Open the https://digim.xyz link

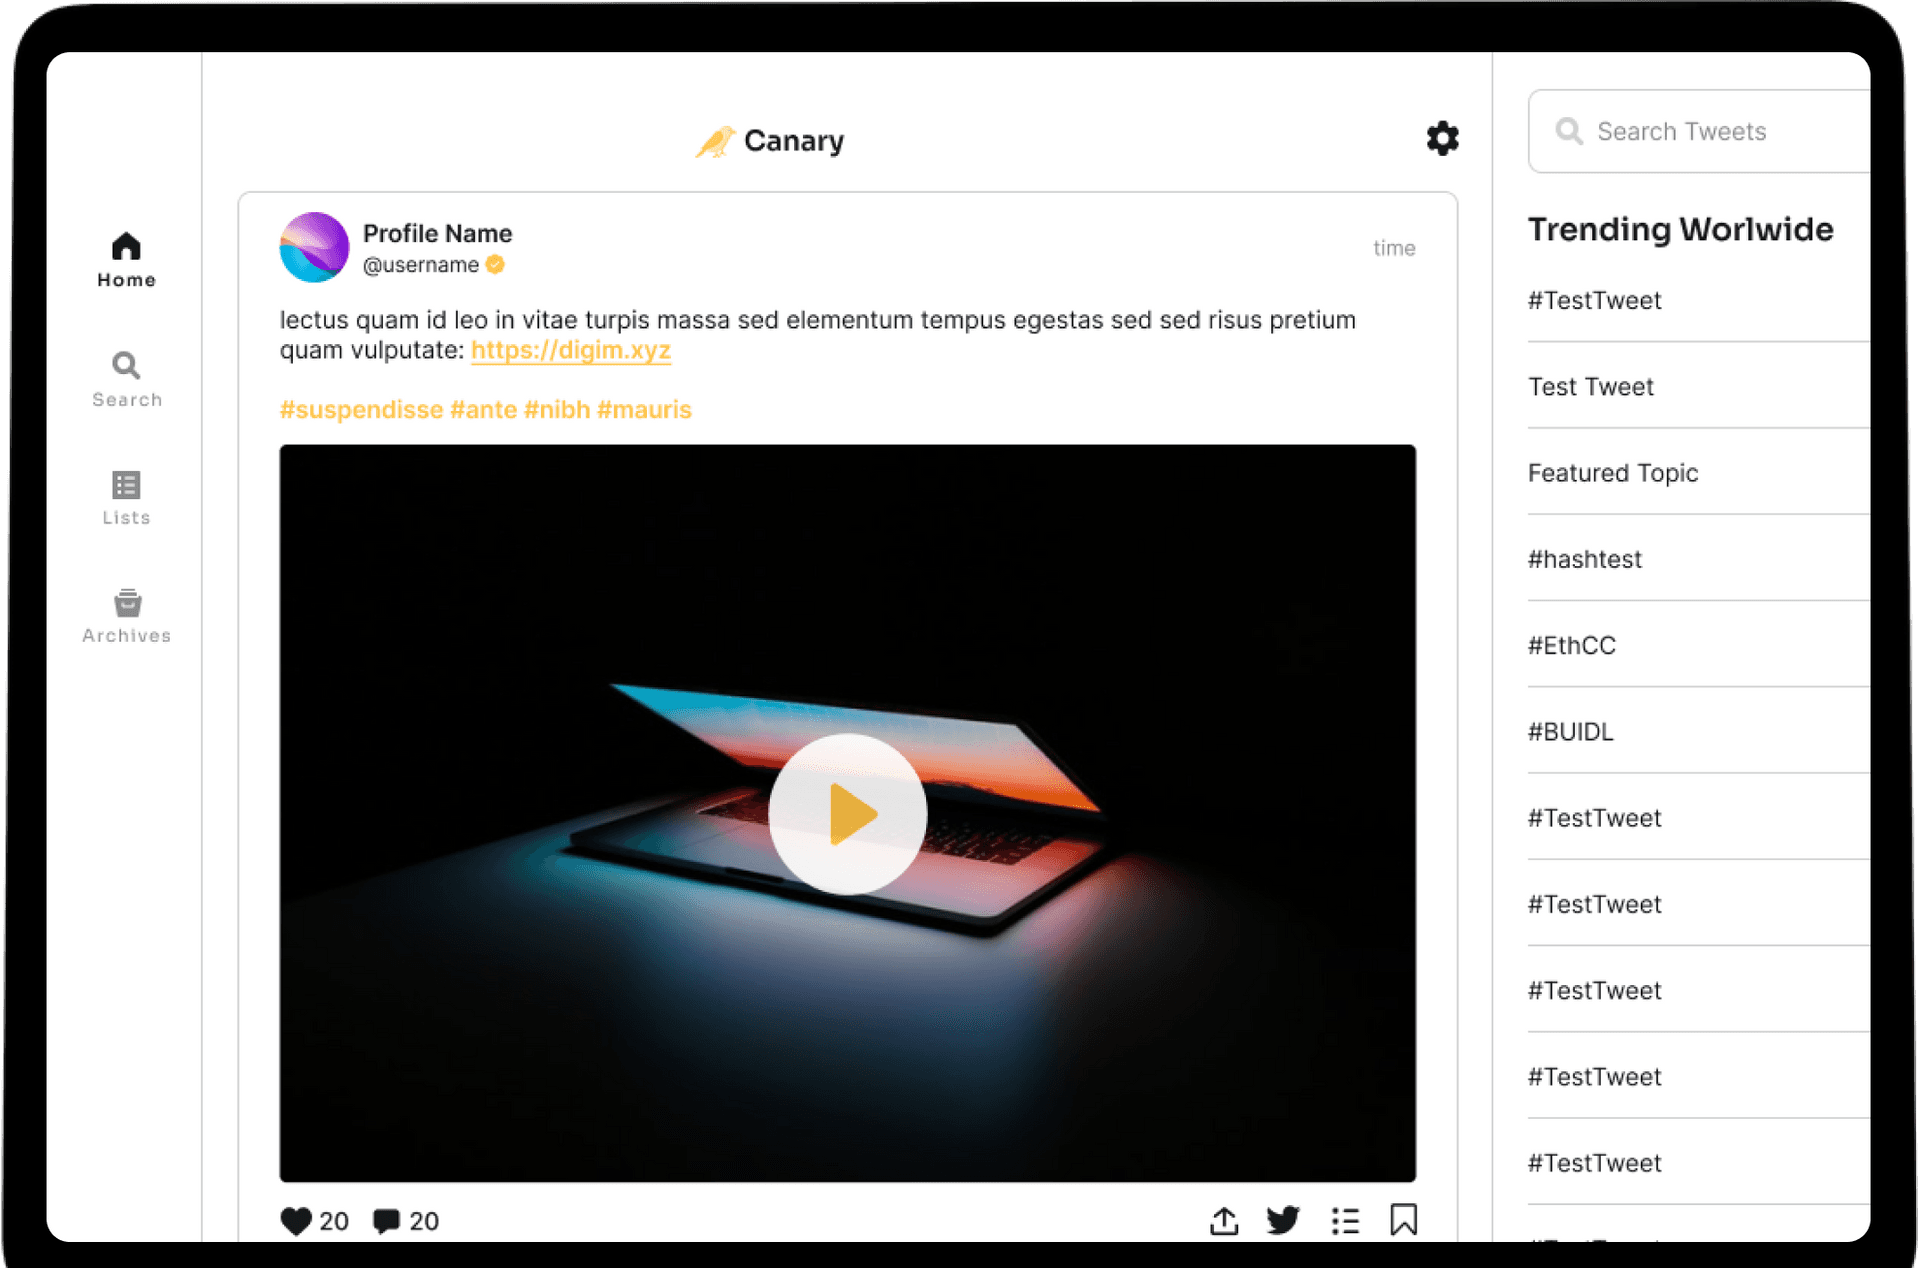570,351
